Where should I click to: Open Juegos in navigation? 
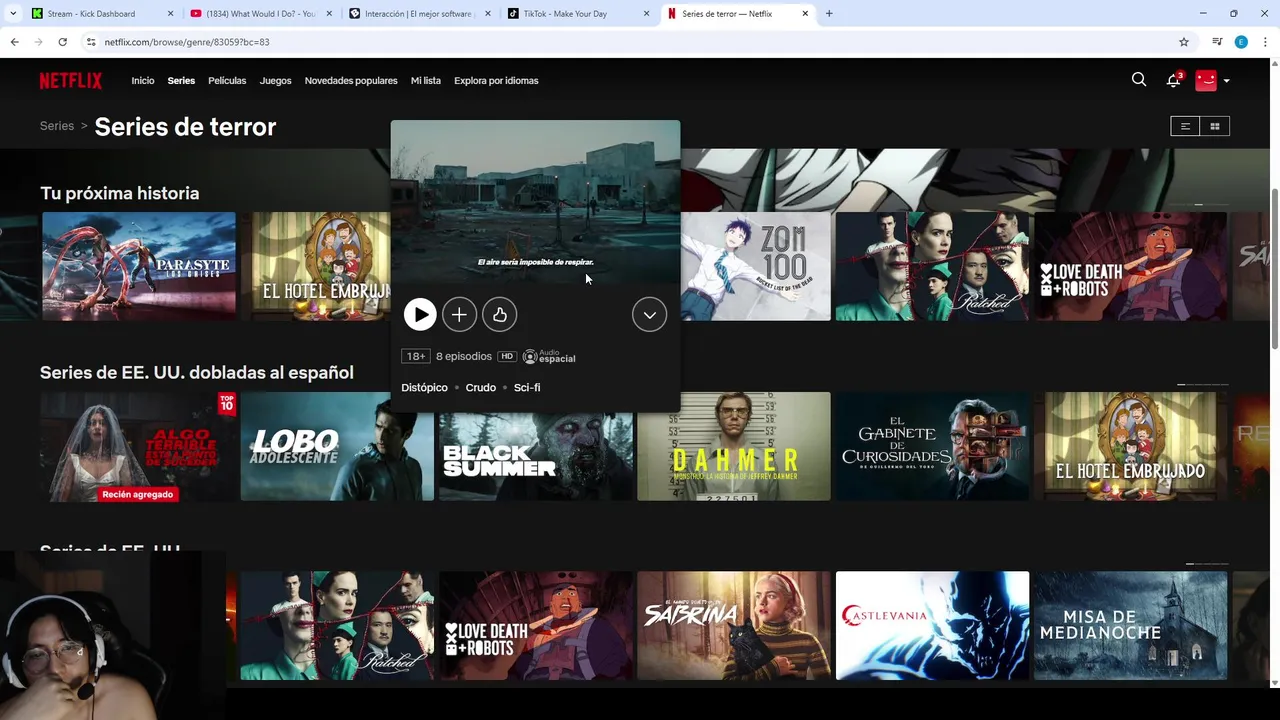(x=275, y=81)
